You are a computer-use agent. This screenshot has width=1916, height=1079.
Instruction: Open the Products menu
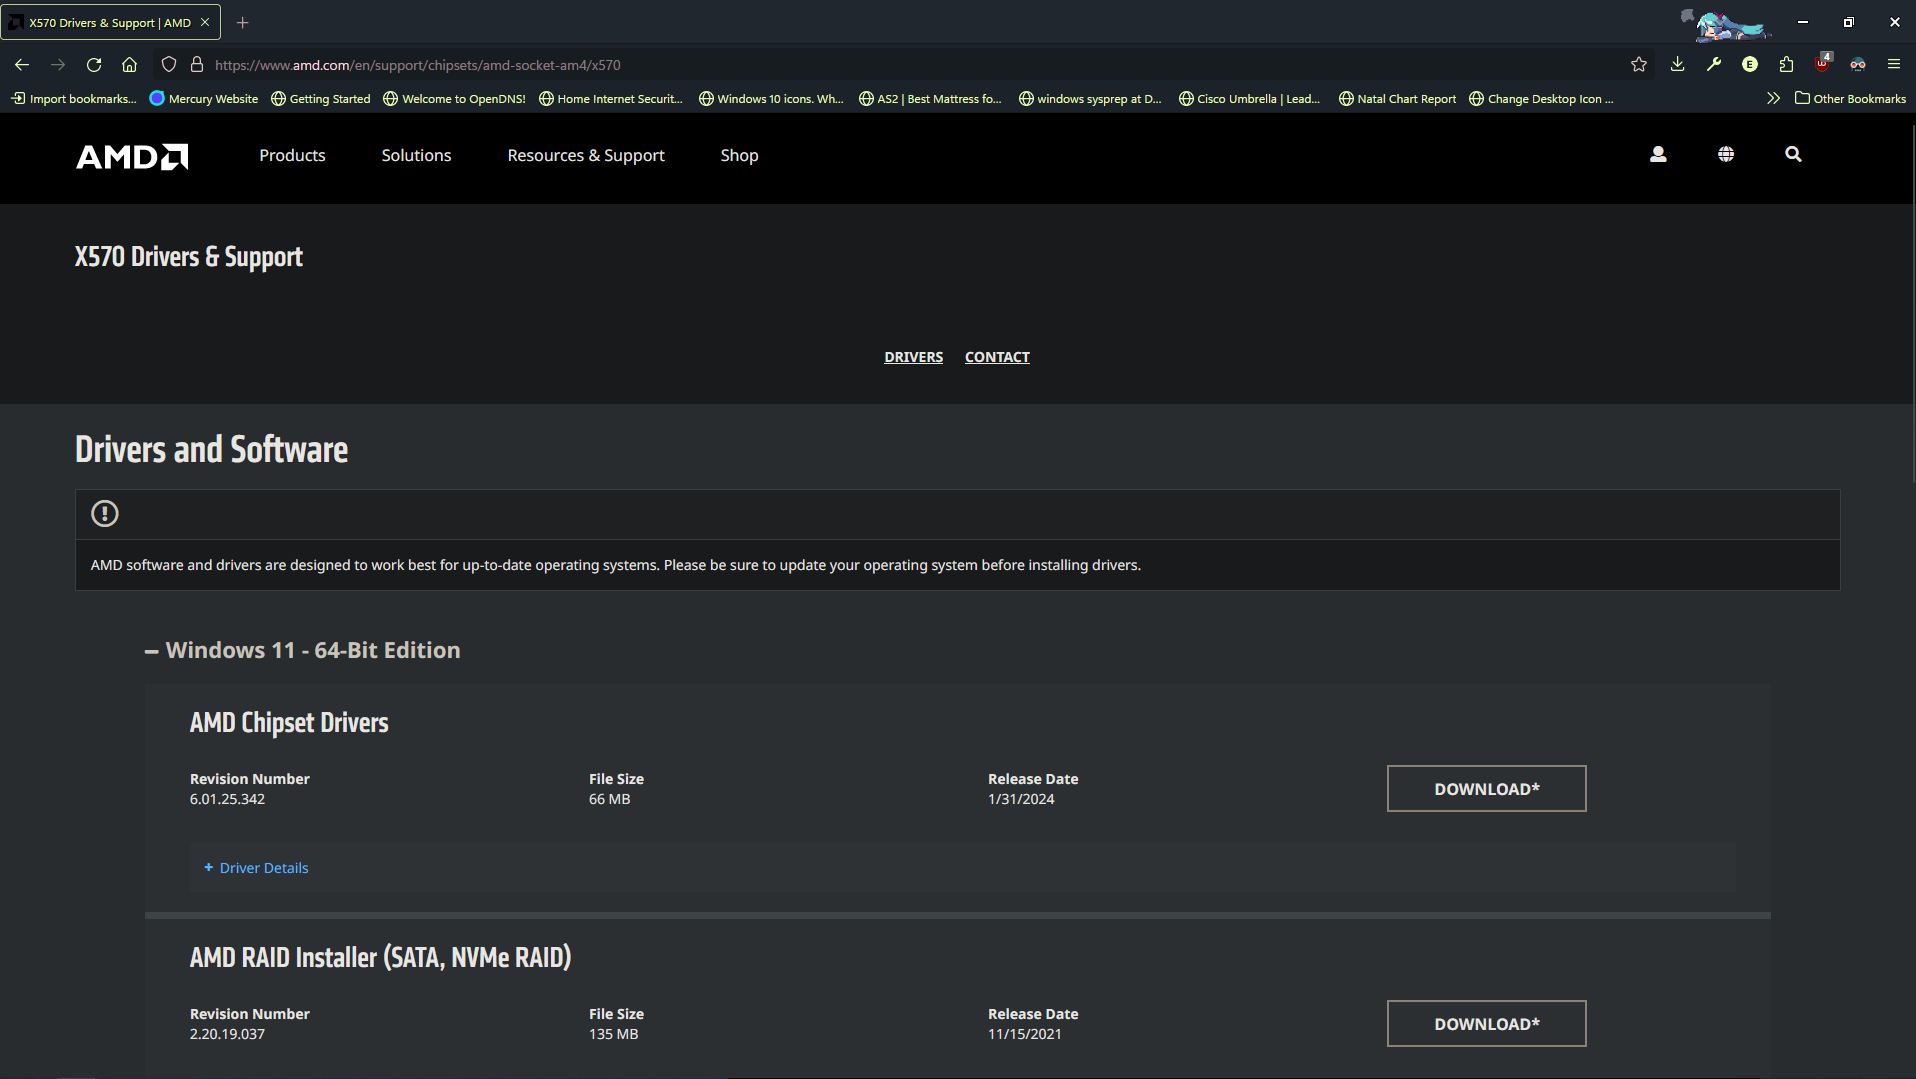click(x=292, y=155)
